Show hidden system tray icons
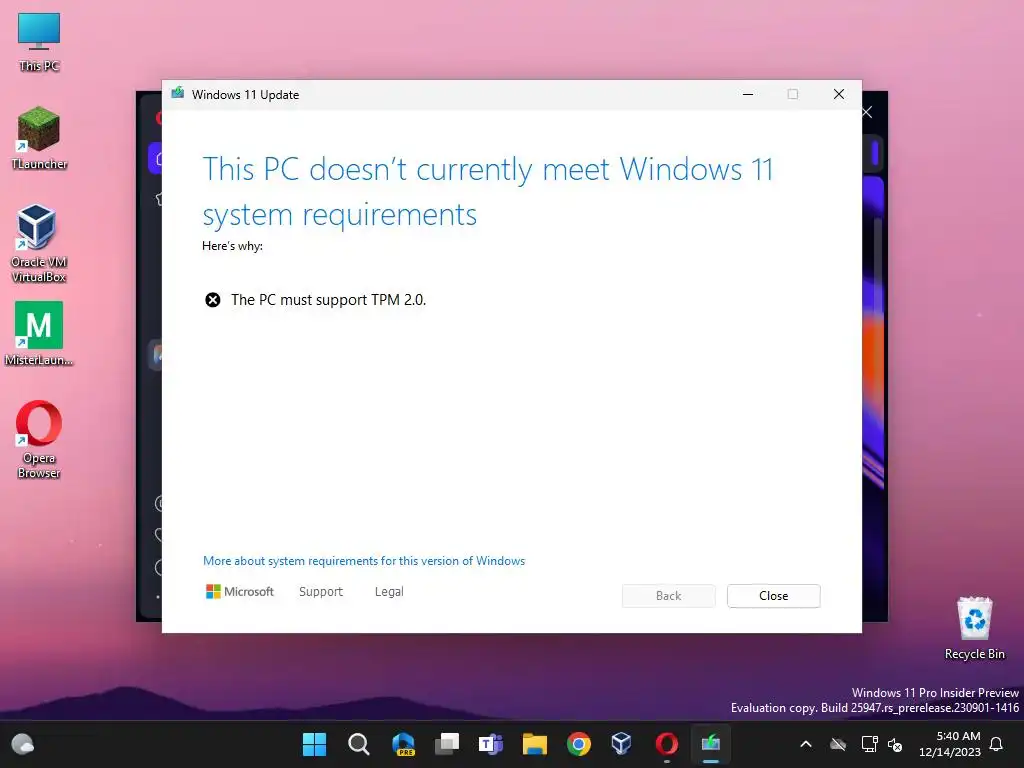This screenshot has width=1024, height=768. coord(806,744)
